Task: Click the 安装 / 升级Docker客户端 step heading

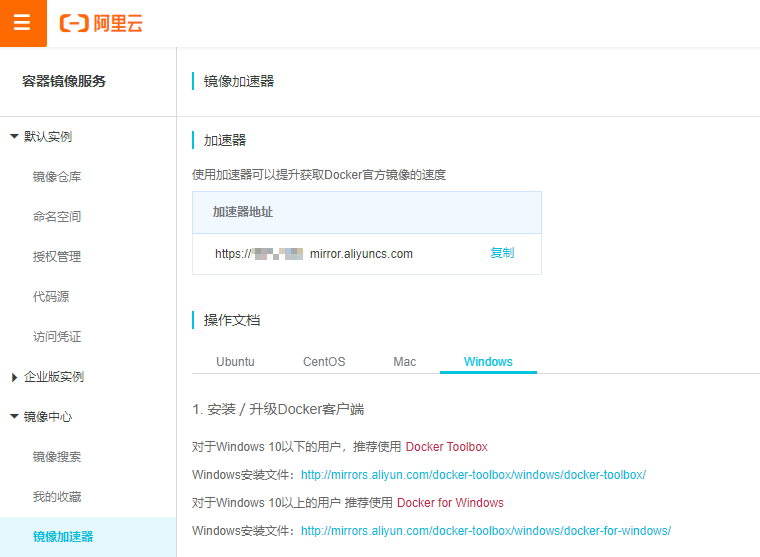Action: pos(278,410)
